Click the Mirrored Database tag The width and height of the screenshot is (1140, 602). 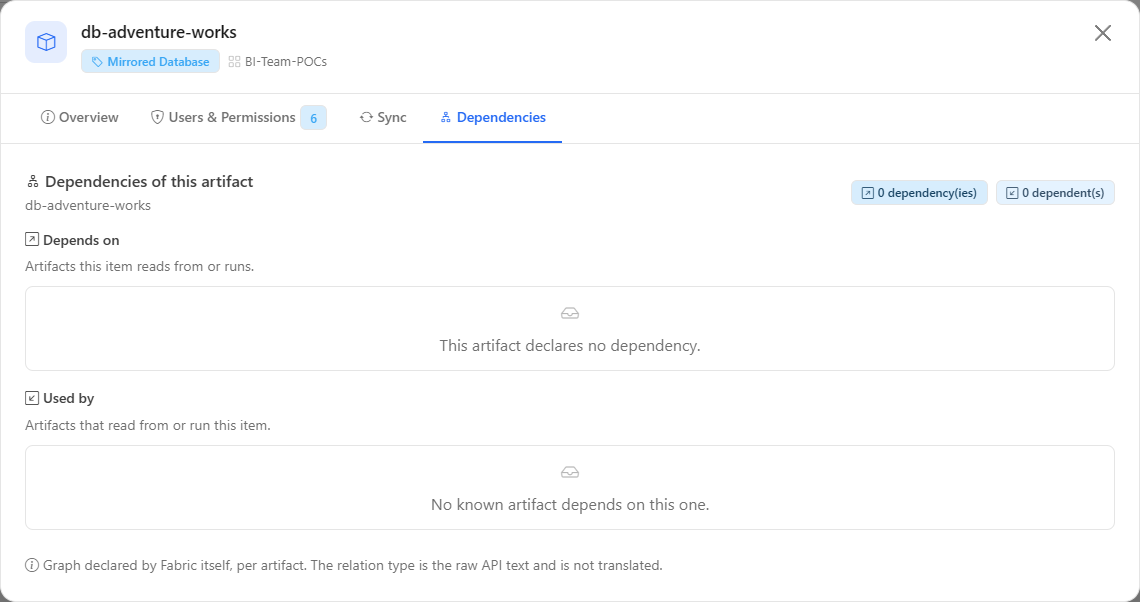coord(150,62)
